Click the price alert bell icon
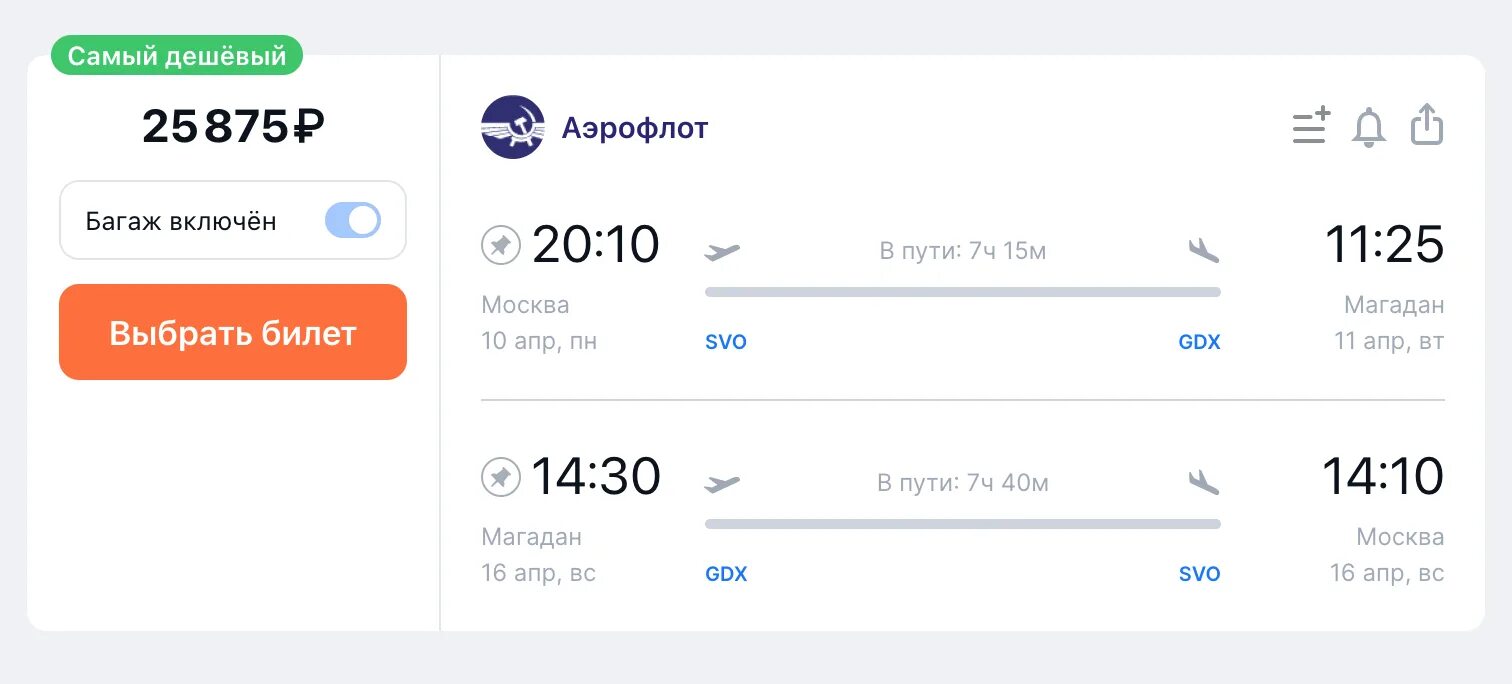 tap(1369, 127)
